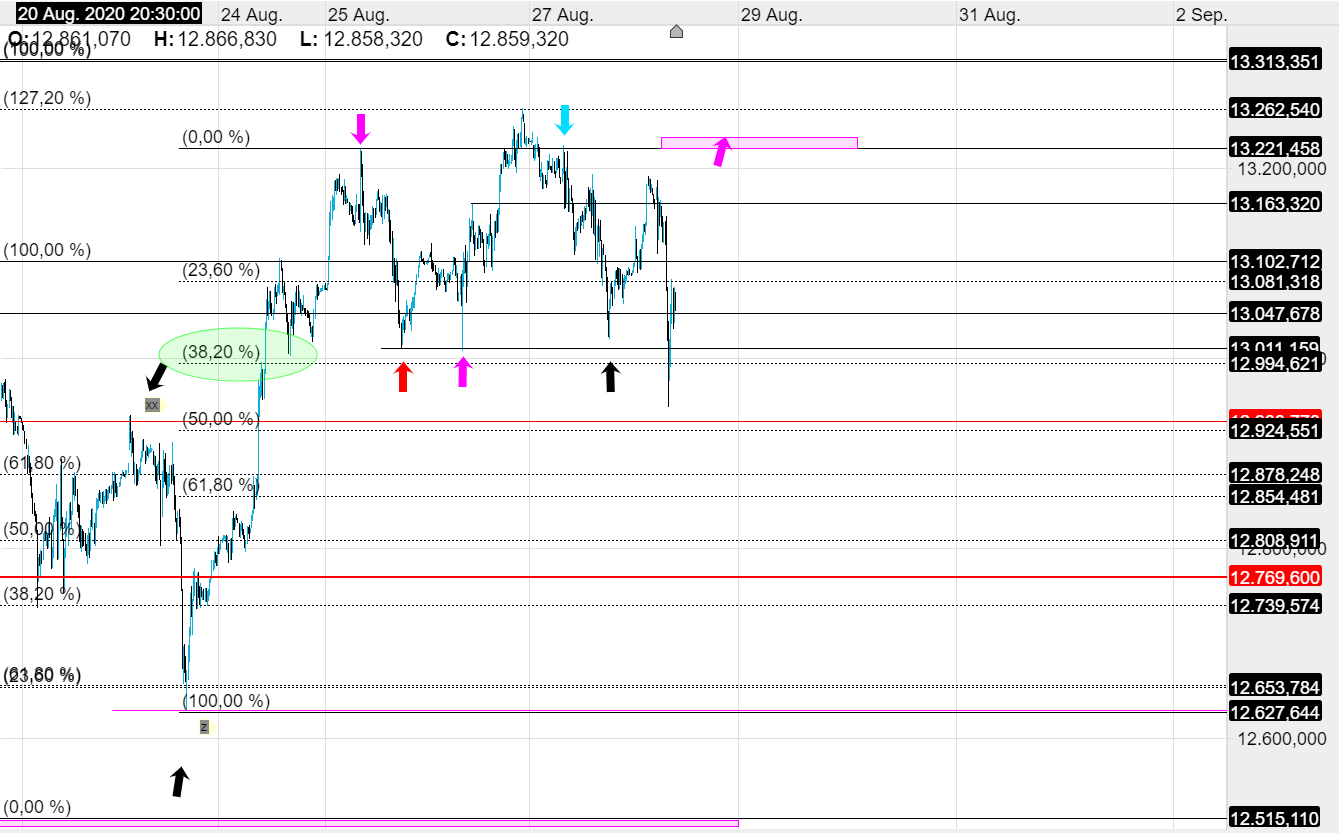
Task: Click the (0,00 %) label above 12.515,110 line
Action: 37,806
